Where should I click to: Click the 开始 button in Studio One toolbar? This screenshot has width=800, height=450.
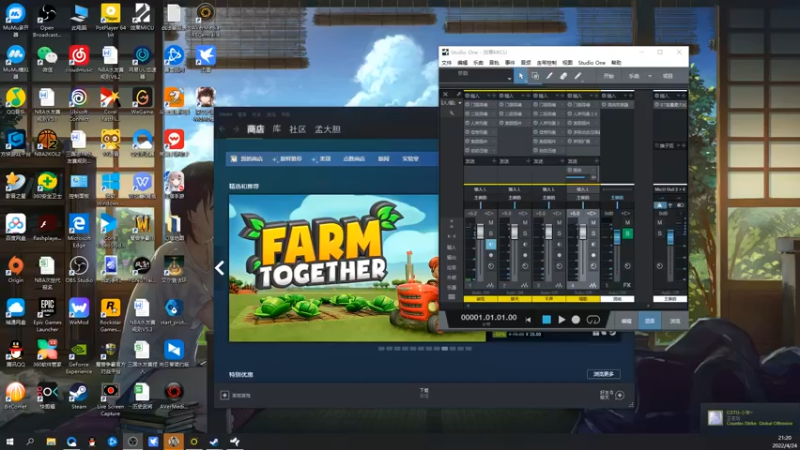pos(608,76)
